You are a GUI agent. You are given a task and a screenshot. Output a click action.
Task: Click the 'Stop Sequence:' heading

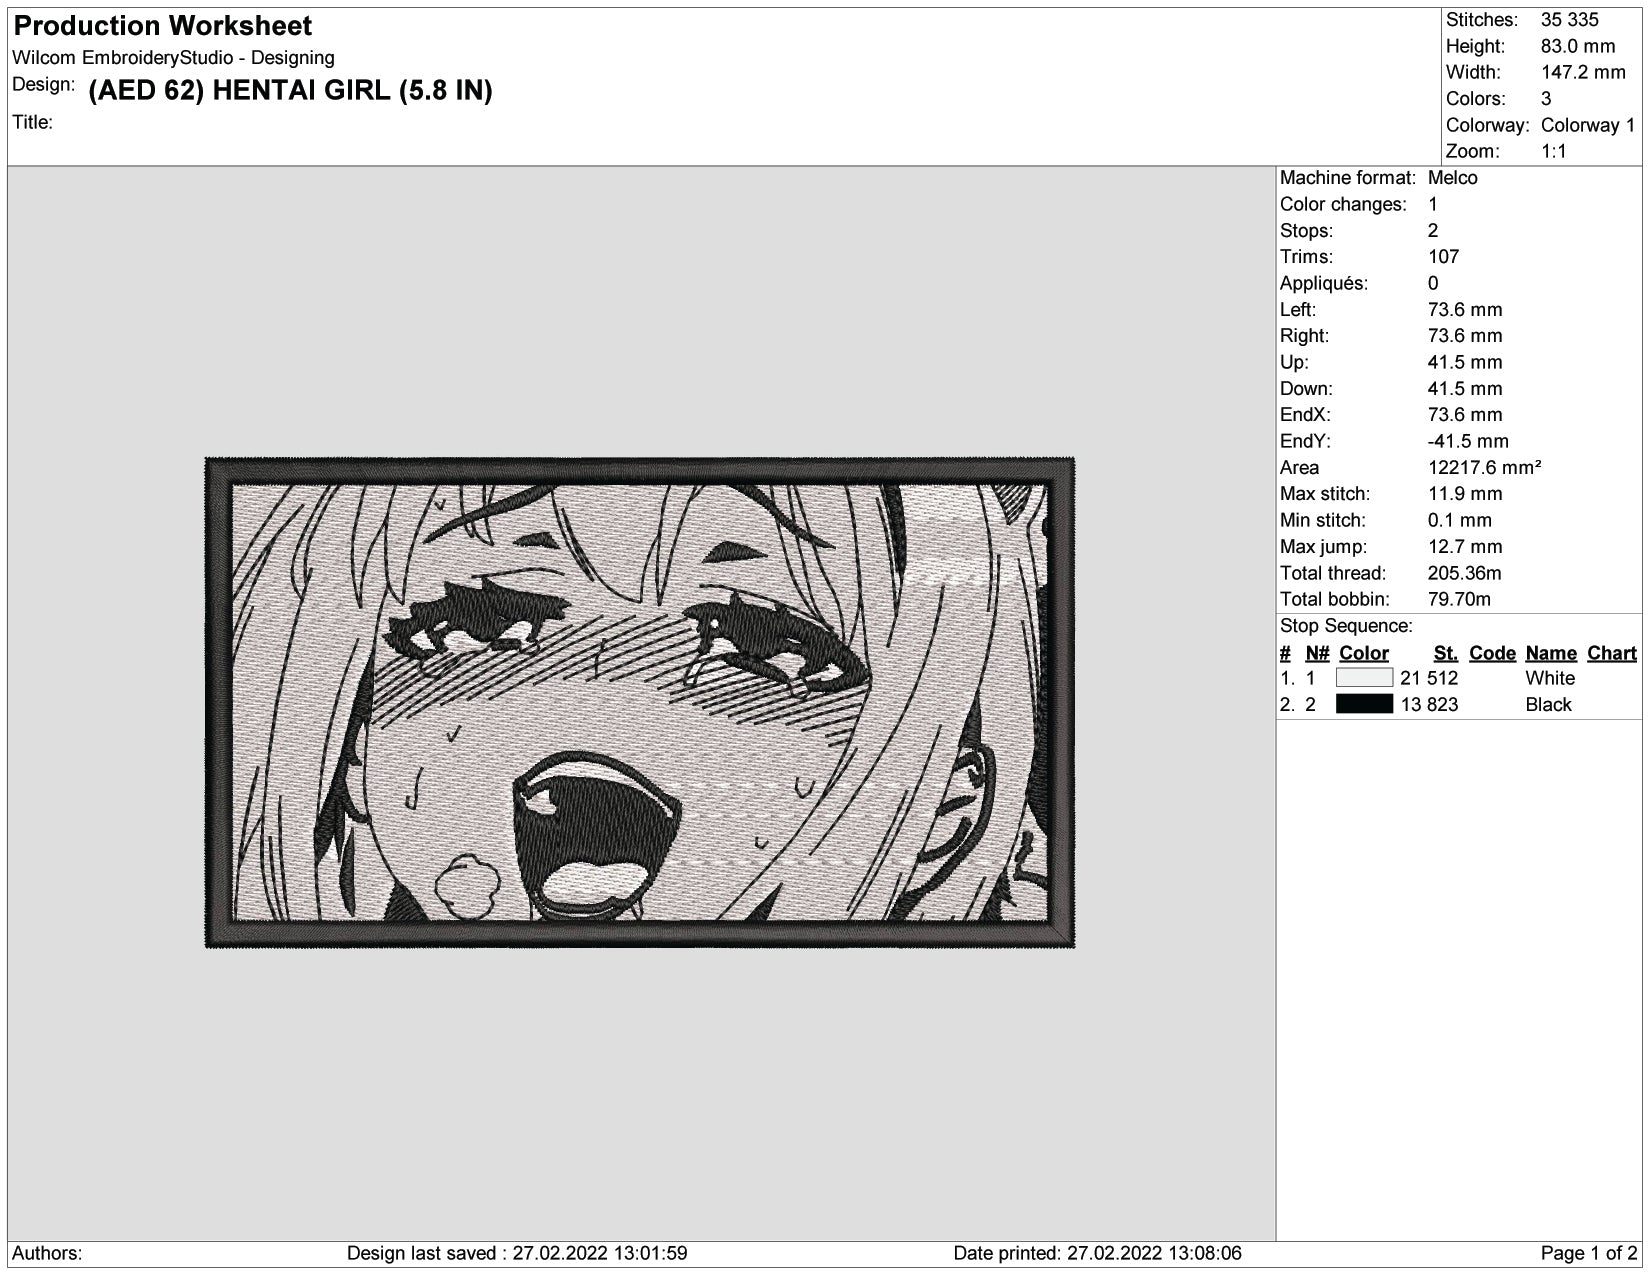coord(1346,626)
